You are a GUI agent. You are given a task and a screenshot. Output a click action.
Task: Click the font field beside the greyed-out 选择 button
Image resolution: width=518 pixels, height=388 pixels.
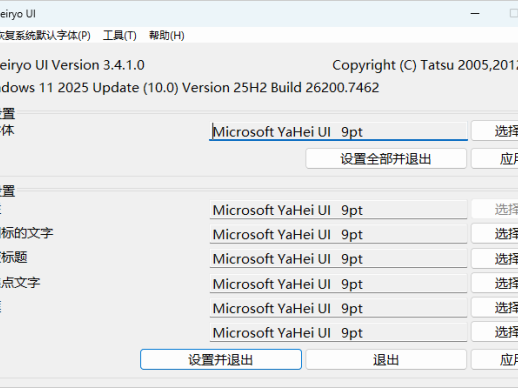click(338, 210)
